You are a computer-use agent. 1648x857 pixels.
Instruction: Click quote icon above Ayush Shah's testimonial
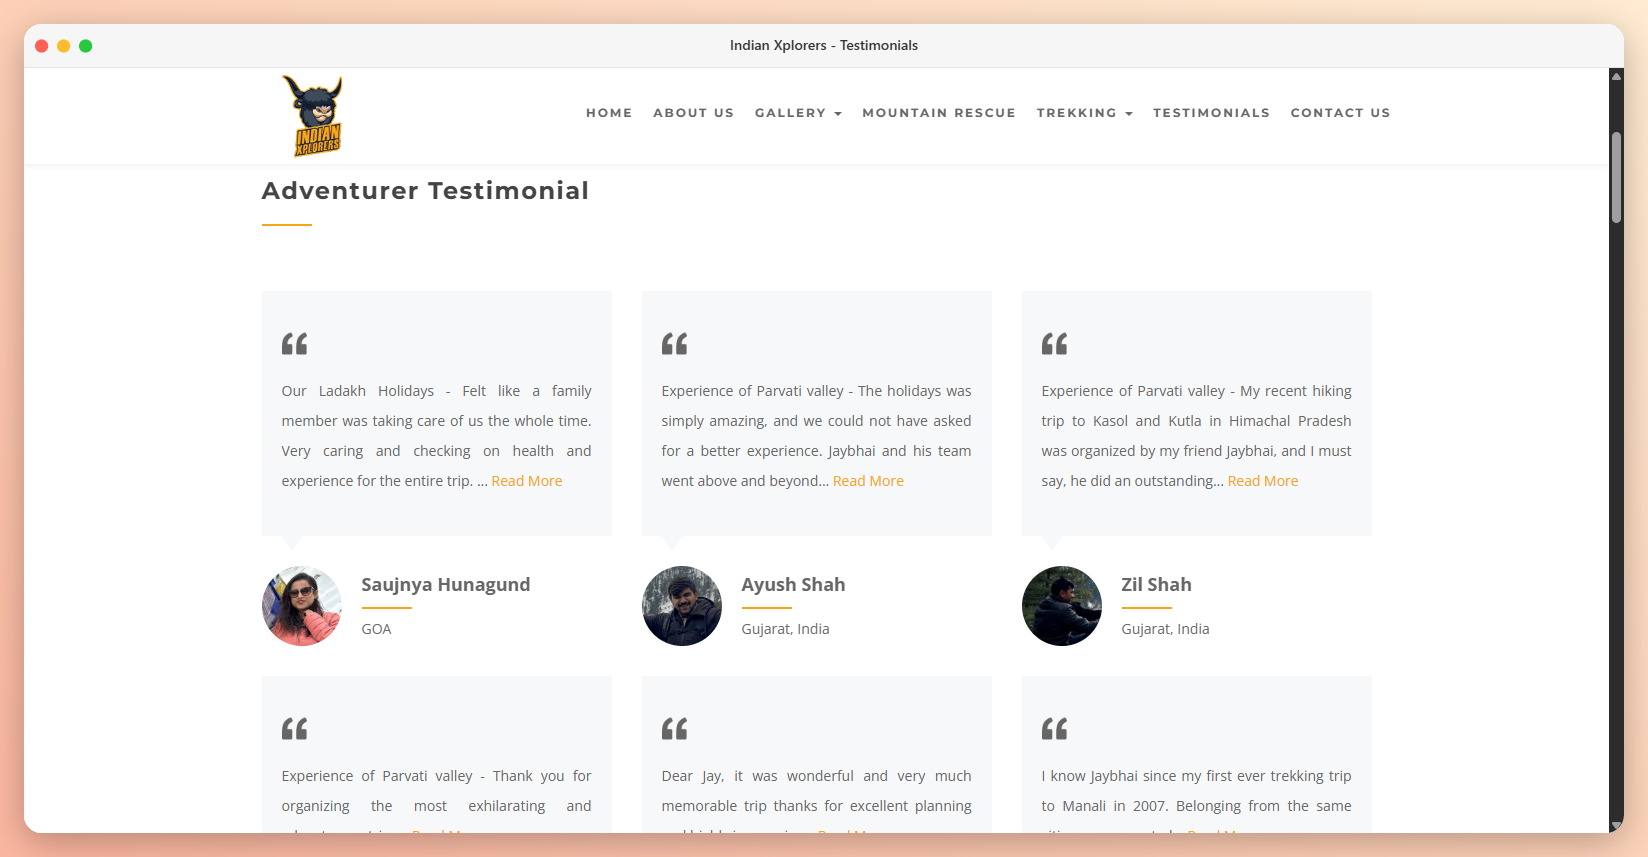click(674, 344)
